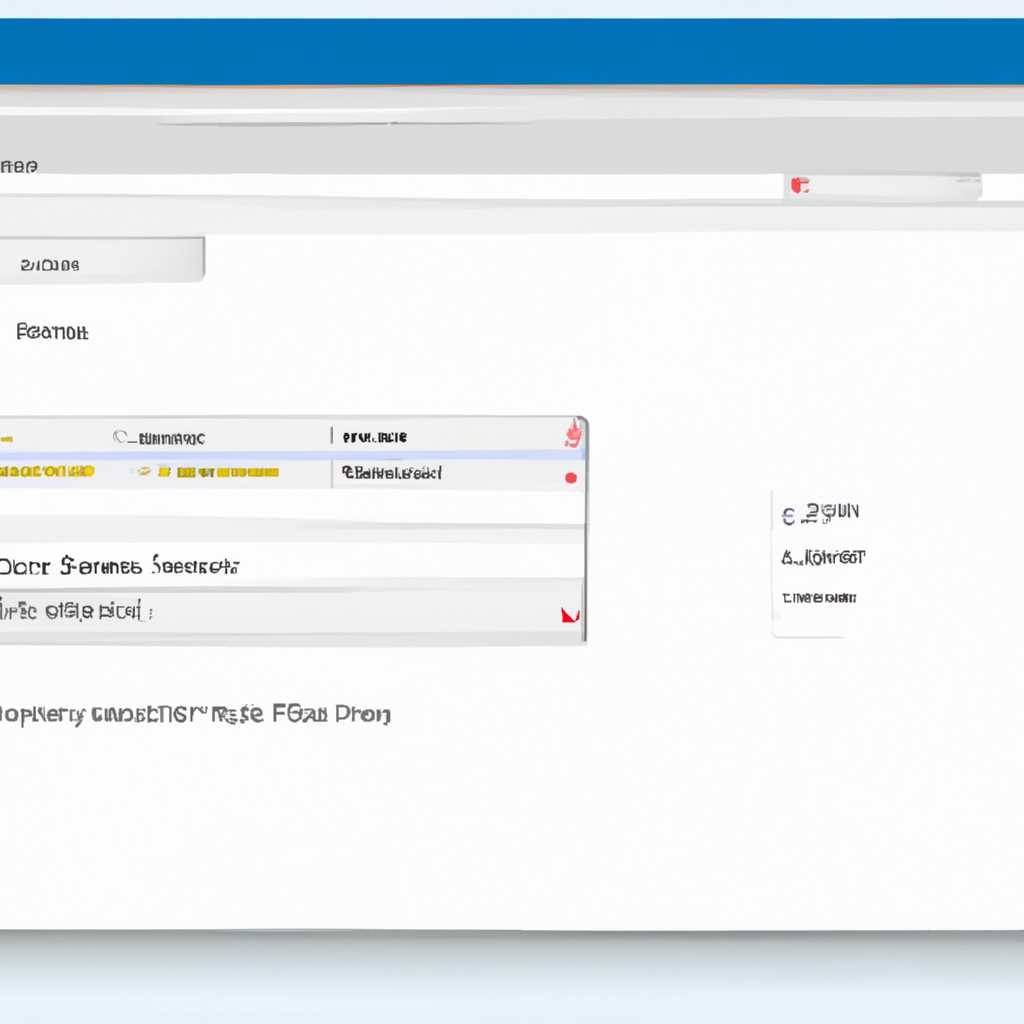The height and width of the screenshot is (1024, 1024).
Task: Click the right panel entry starting with 'A'
Action: point(823,558)
